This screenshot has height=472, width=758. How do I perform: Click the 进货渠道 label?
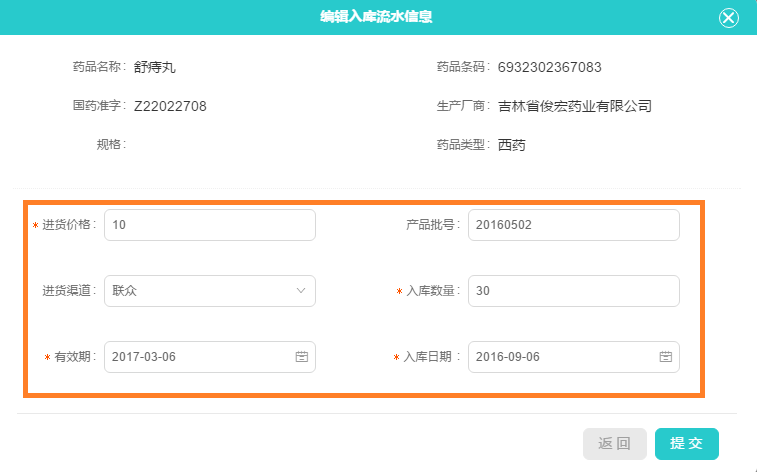point(69,291)
